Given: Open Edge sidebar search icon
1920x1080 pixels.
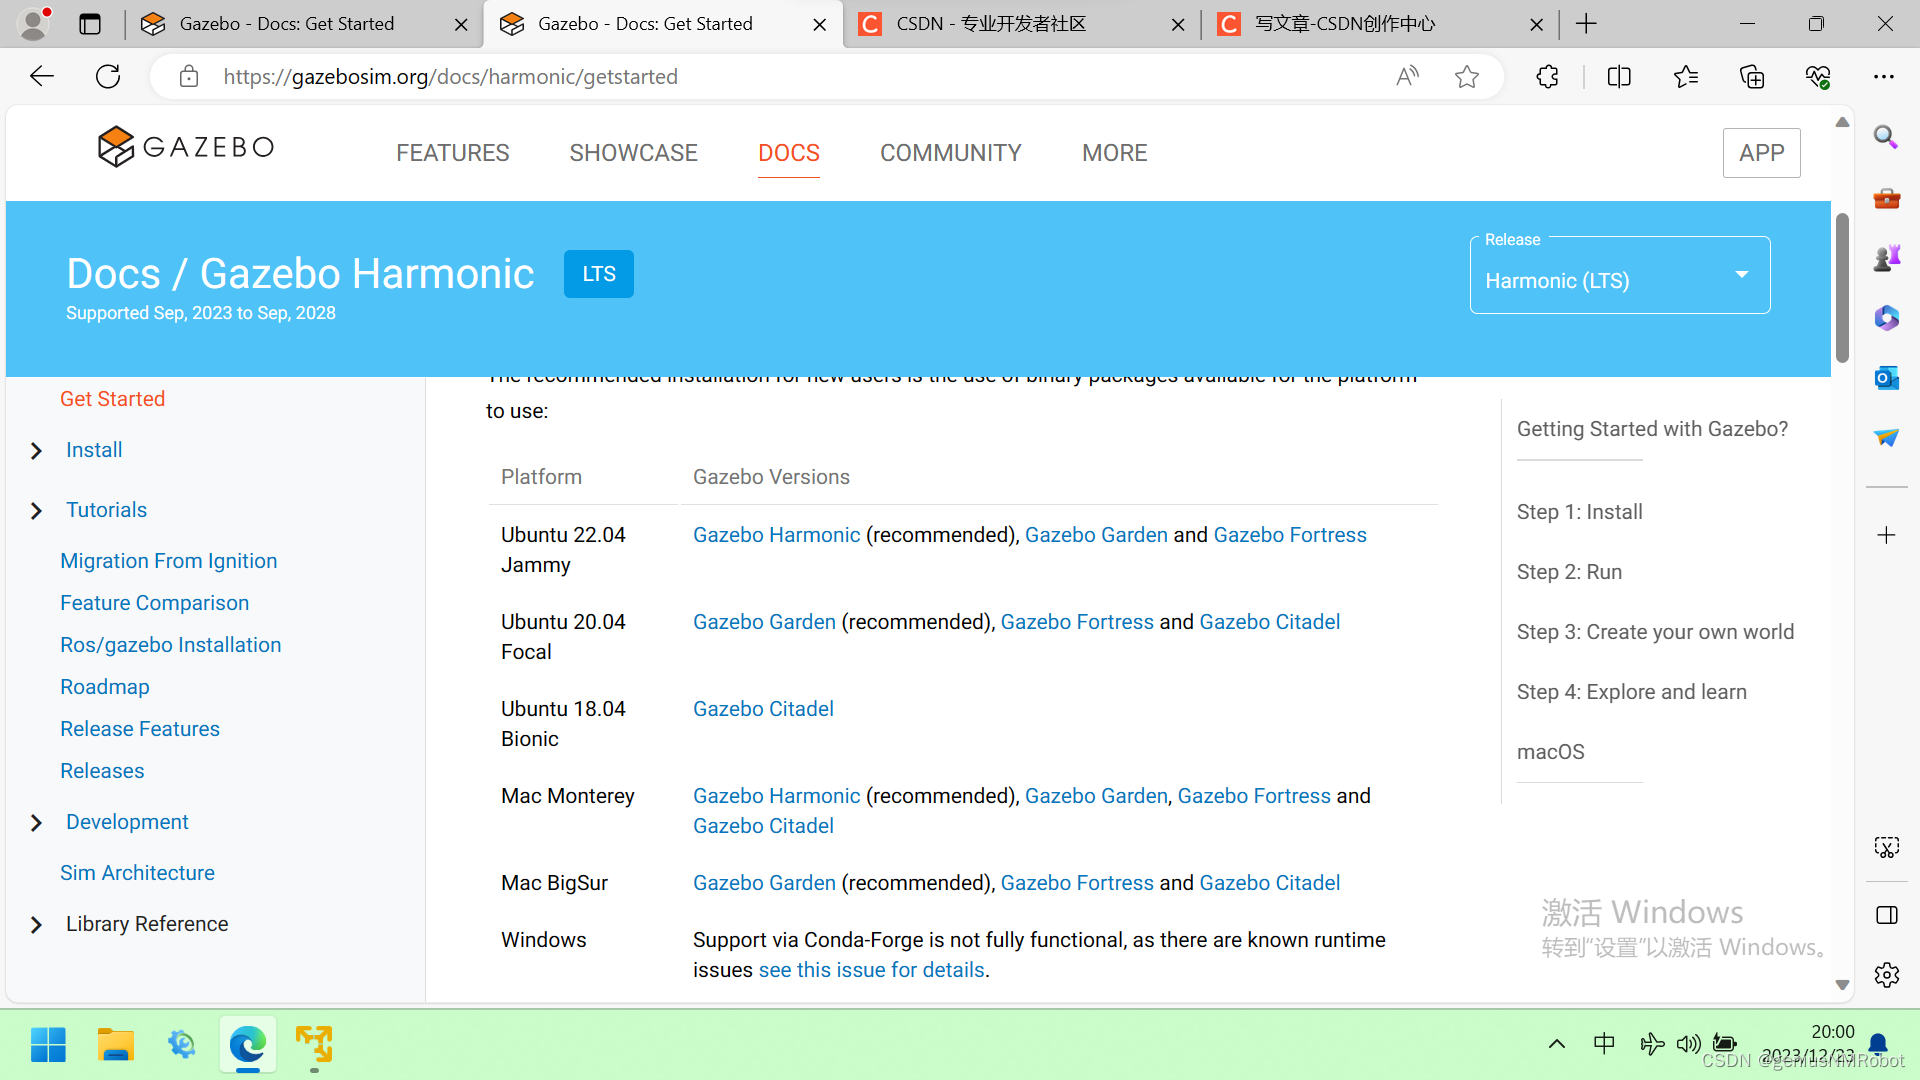Looking at the screenshot, I should coord(1886,137).
